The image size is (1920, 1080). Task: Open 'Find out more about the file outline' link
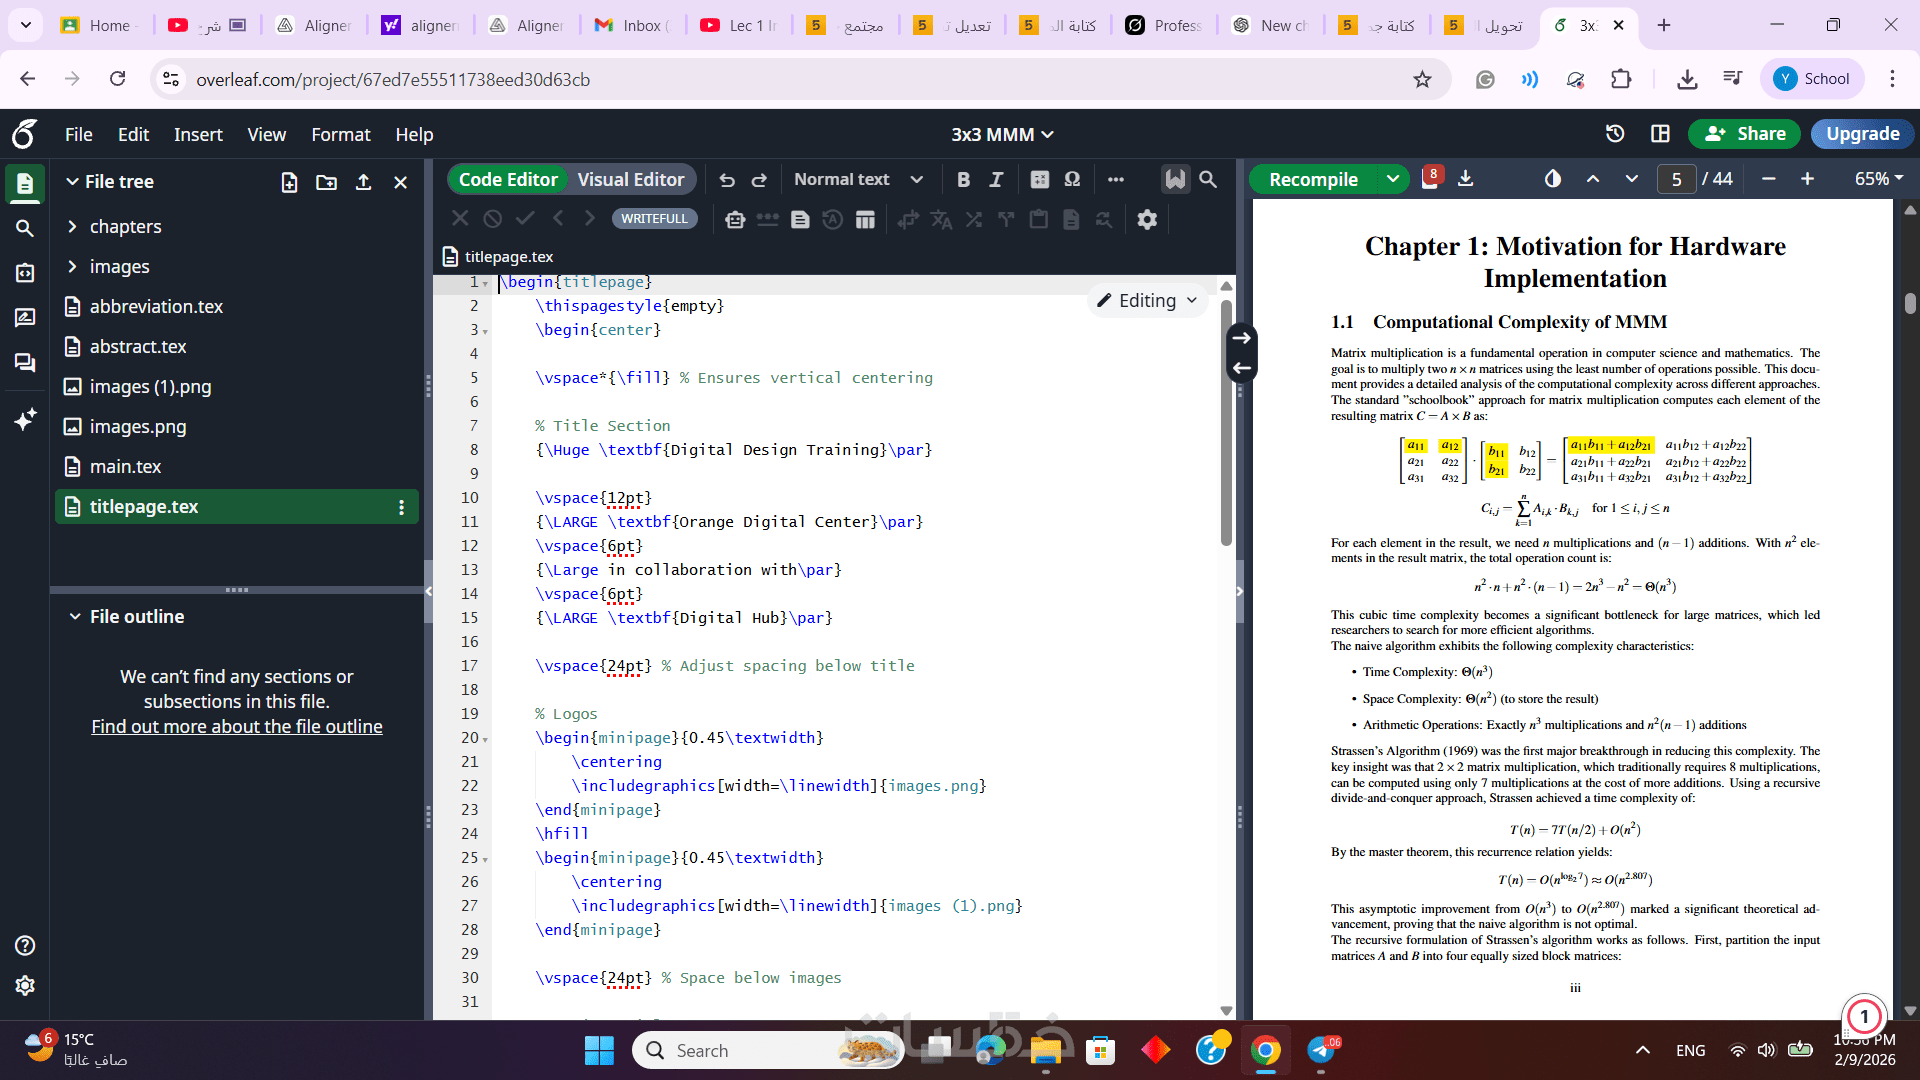tap(237, 727)
